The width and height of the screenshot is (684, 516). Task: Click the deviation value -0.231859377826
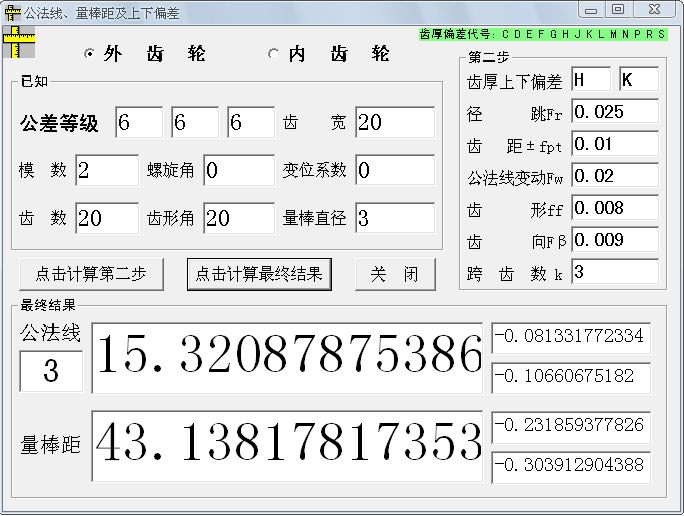tap(571, 427)
